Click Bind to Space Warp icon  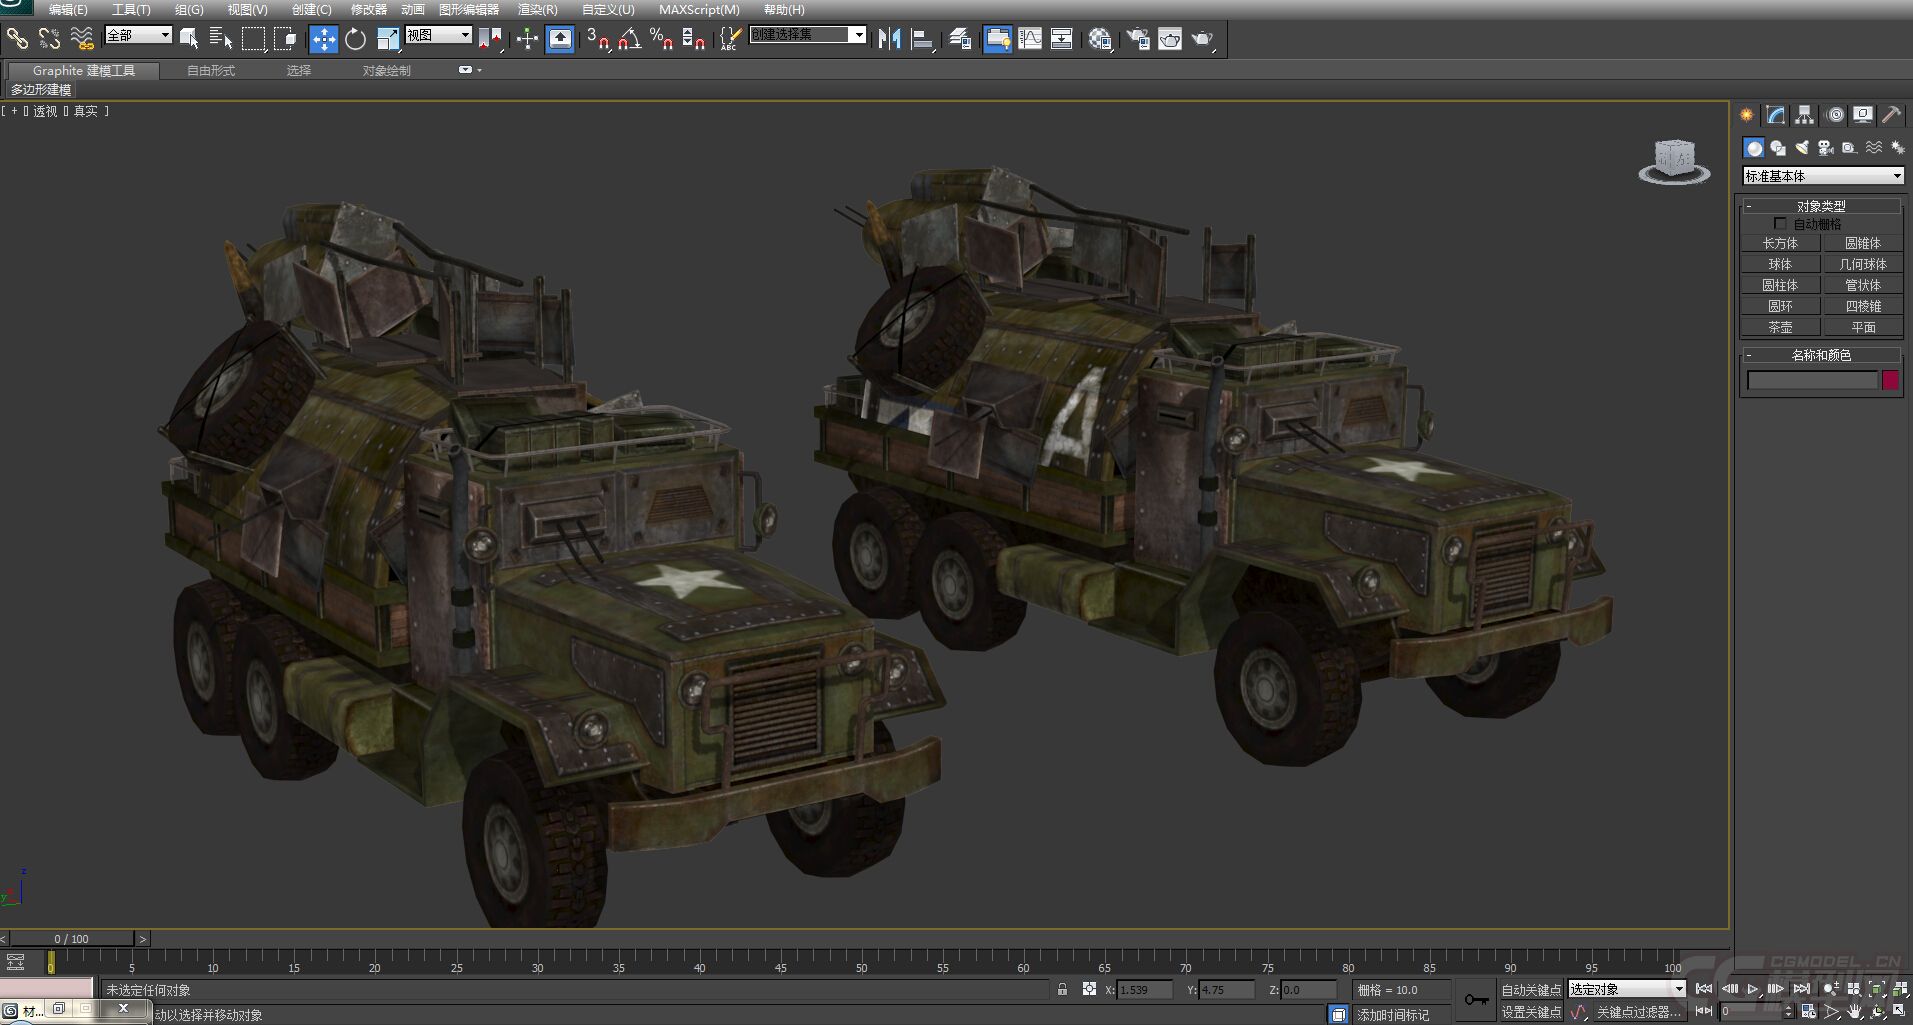82,39
